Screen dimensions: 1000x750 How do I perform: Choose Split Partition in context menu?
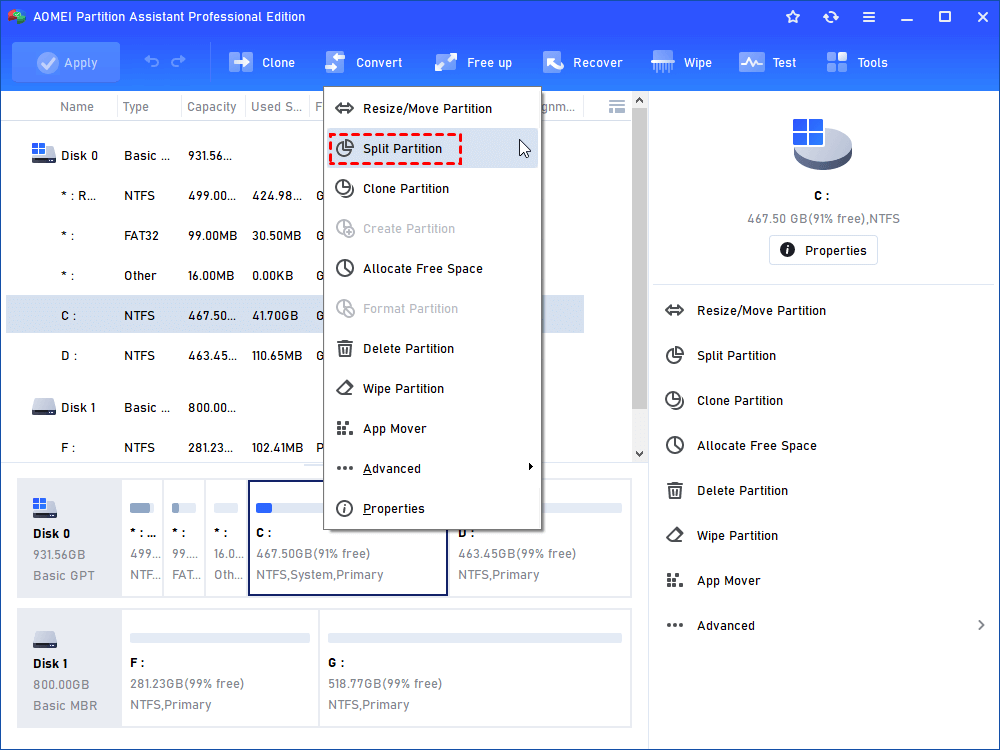tap(432, 149)
